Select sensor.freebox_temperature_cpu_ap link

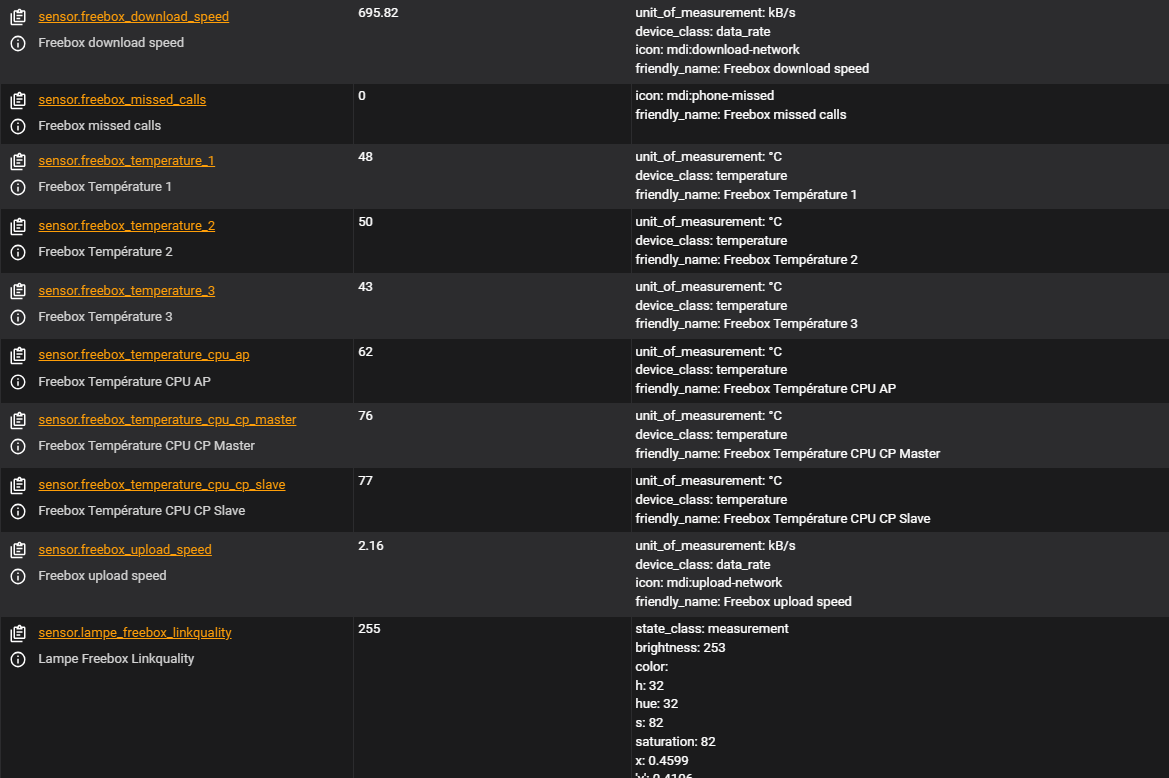pyautogui.click(x=144, y=355)
